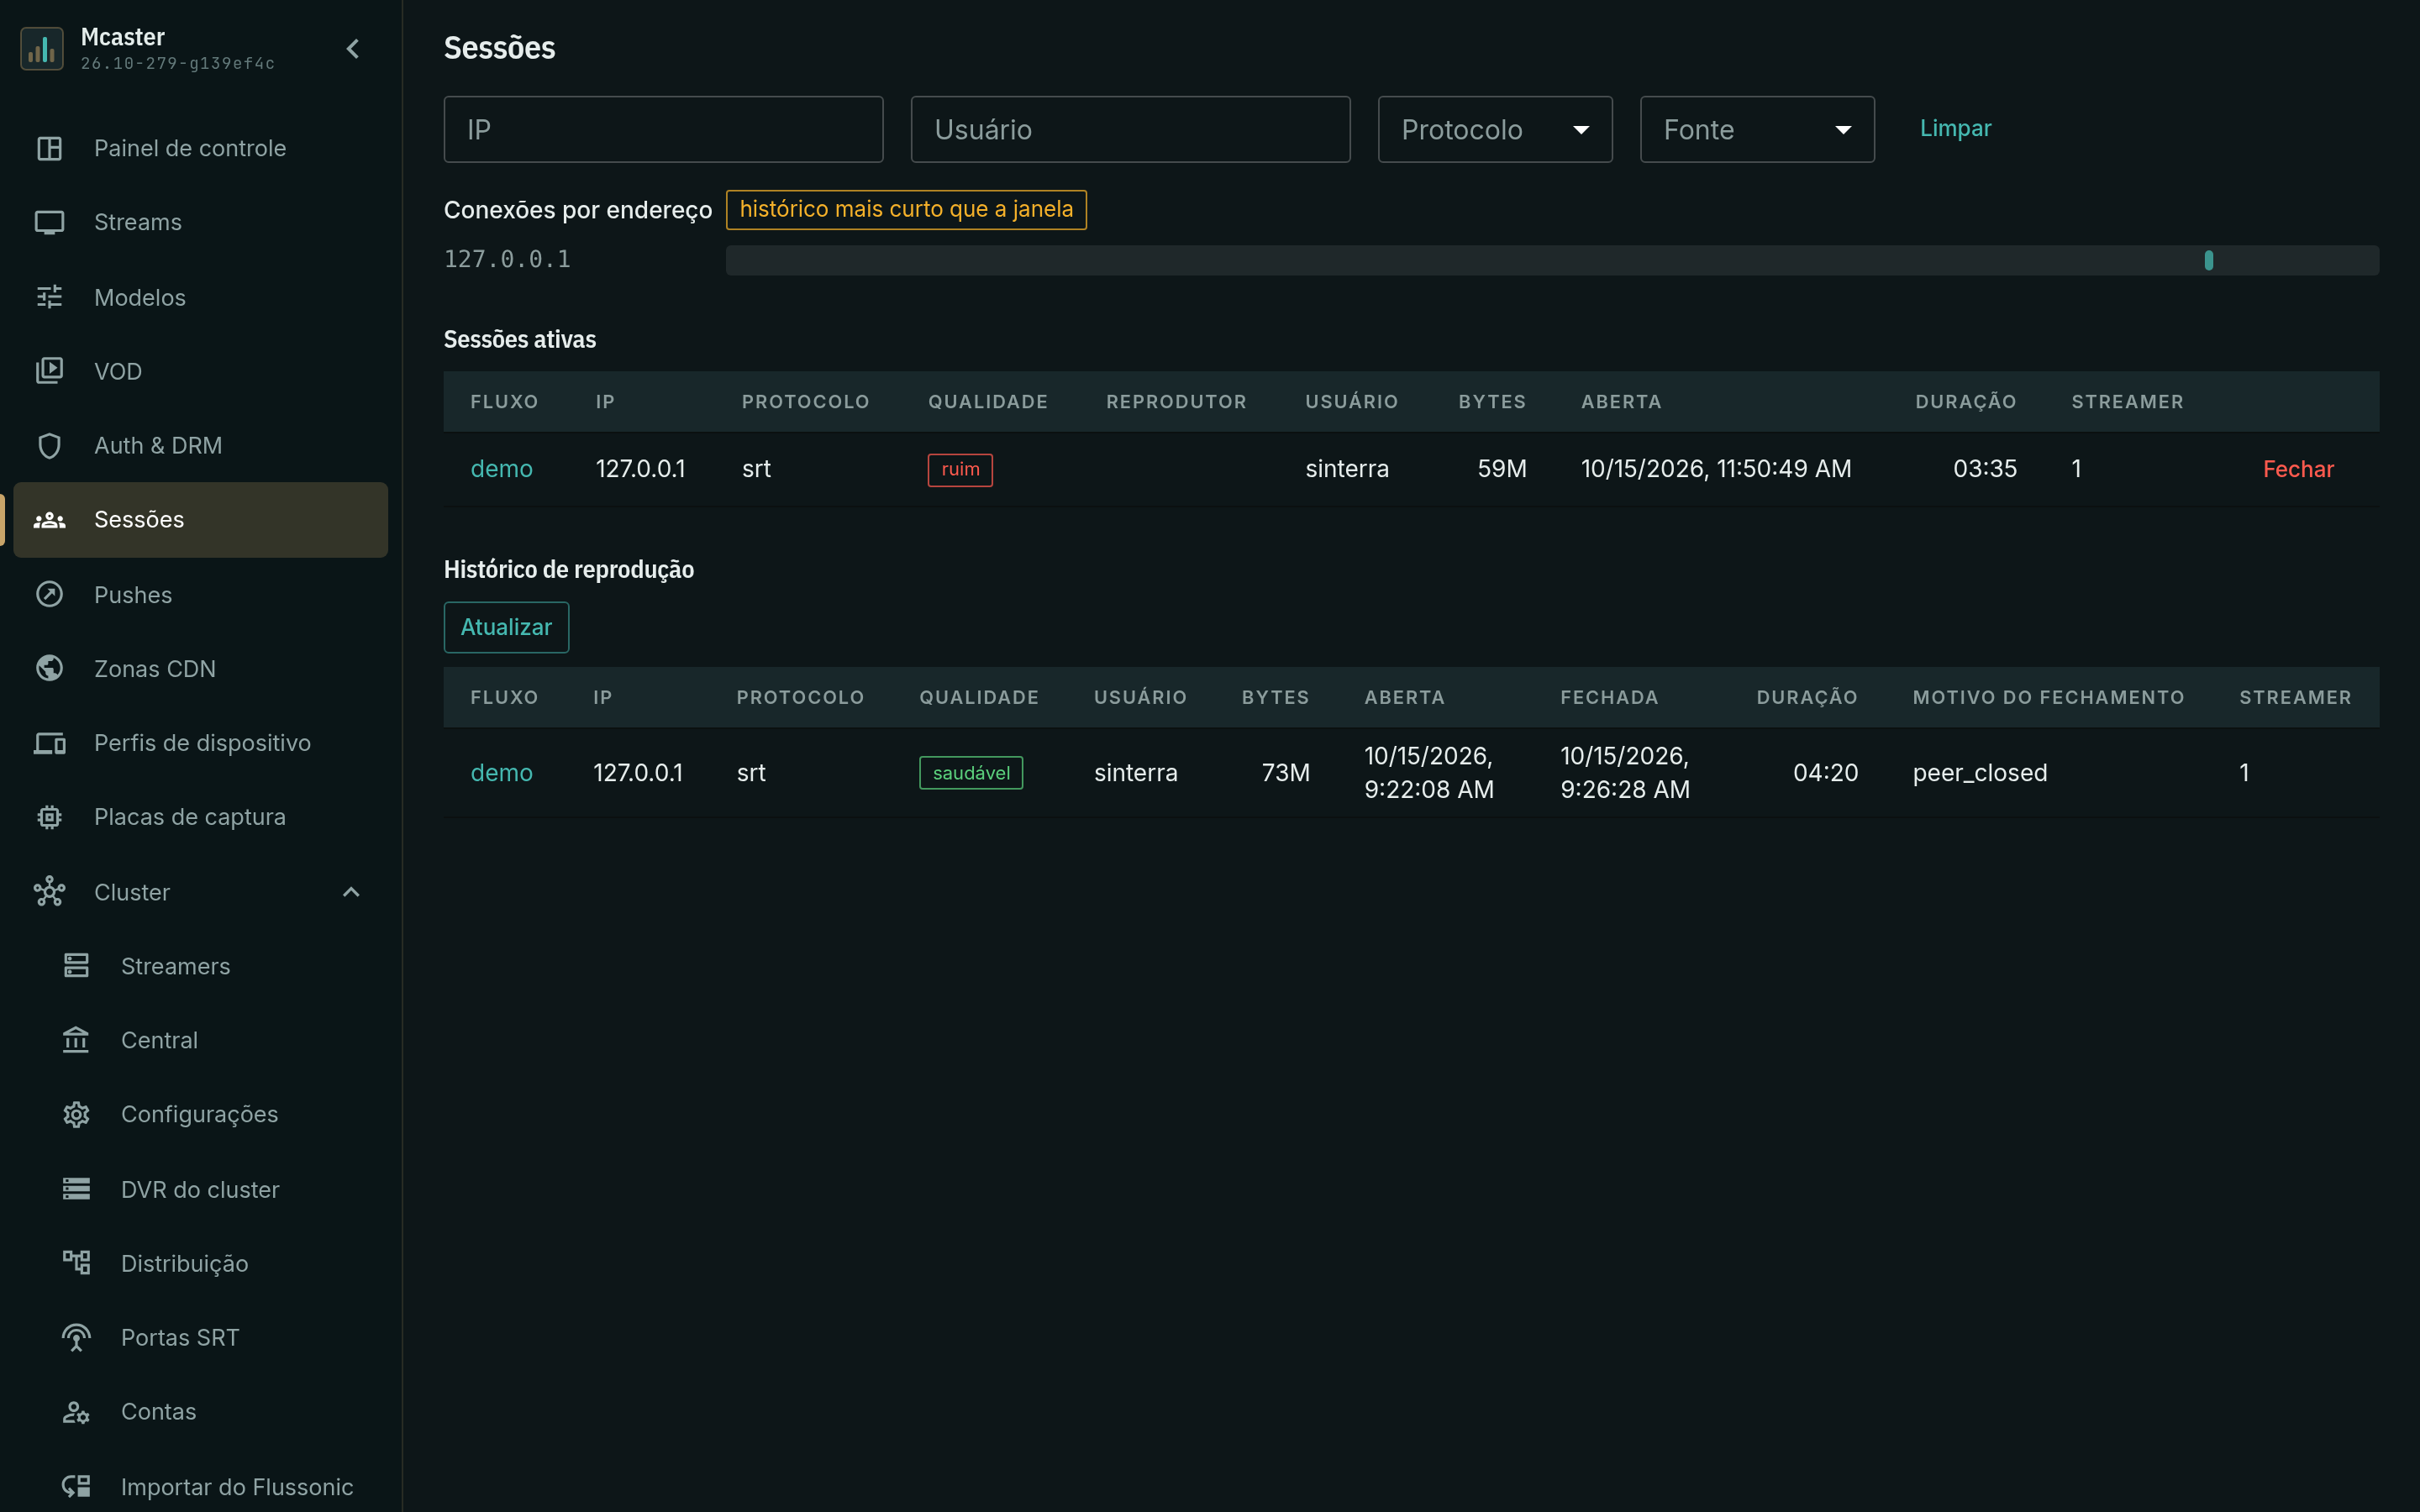
Task: Open the Streams menu item
Action: pos(200,222)
